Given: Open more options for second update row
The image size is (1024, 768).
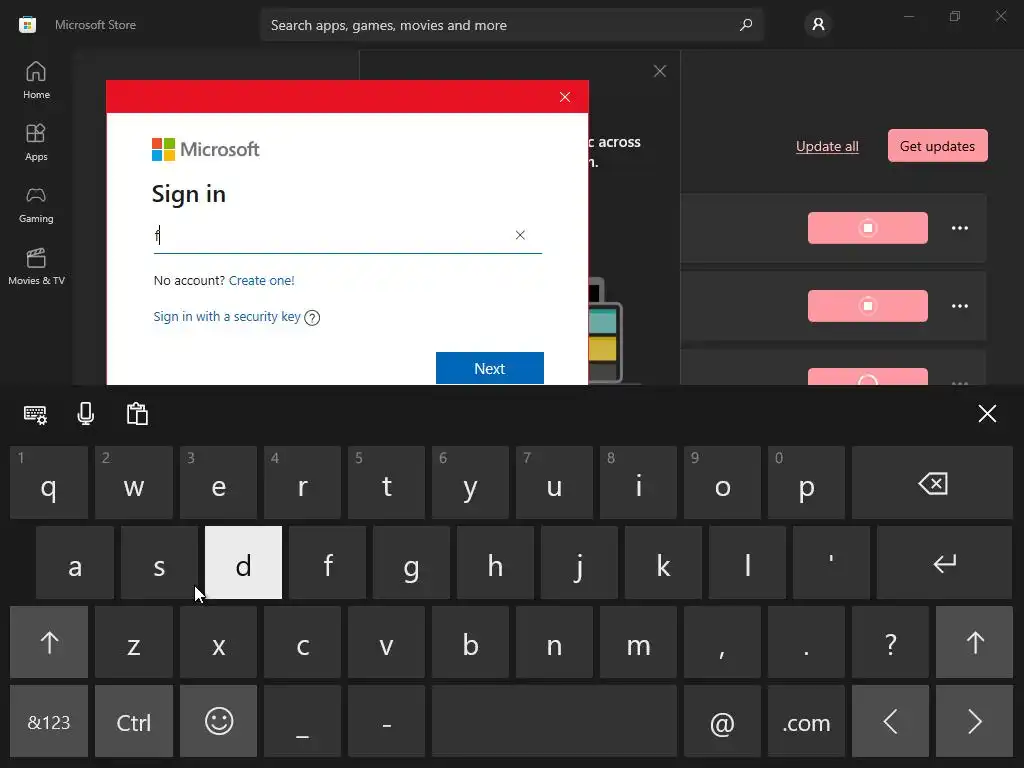Looking at the screenshot, I should click(x=959, y=306).
